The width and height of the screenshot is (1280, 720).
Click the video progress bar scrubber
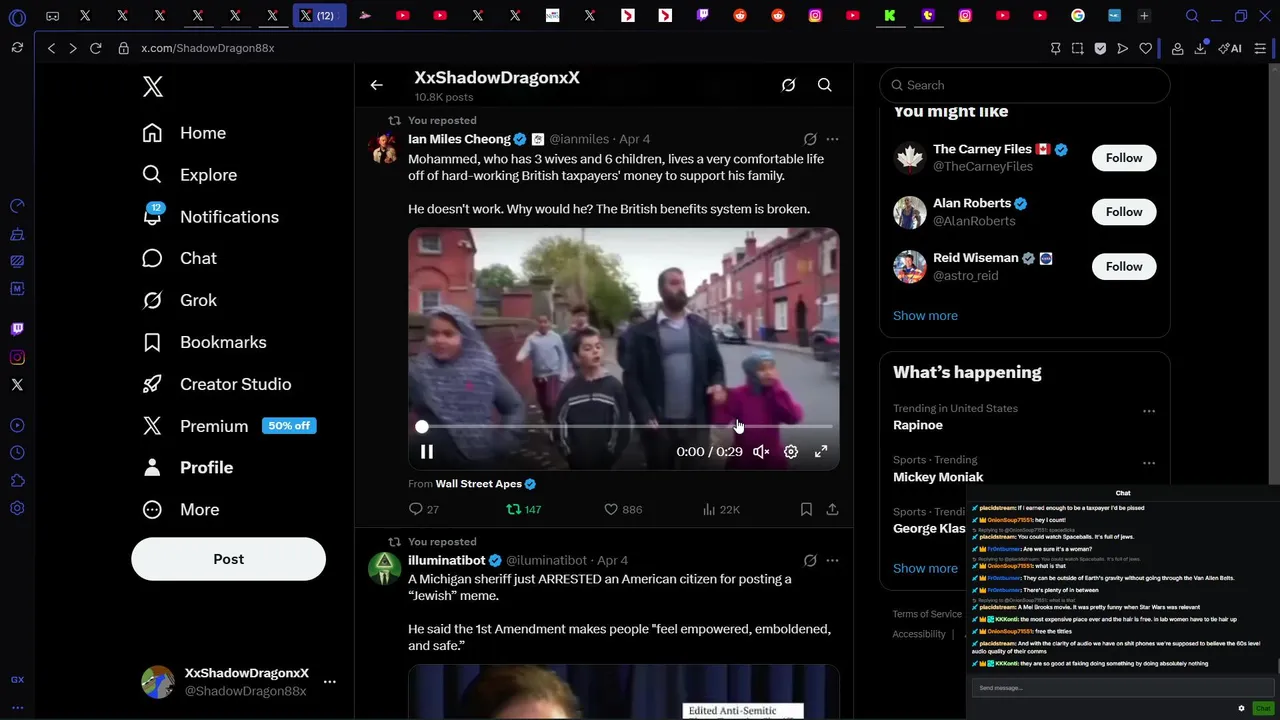422,426
